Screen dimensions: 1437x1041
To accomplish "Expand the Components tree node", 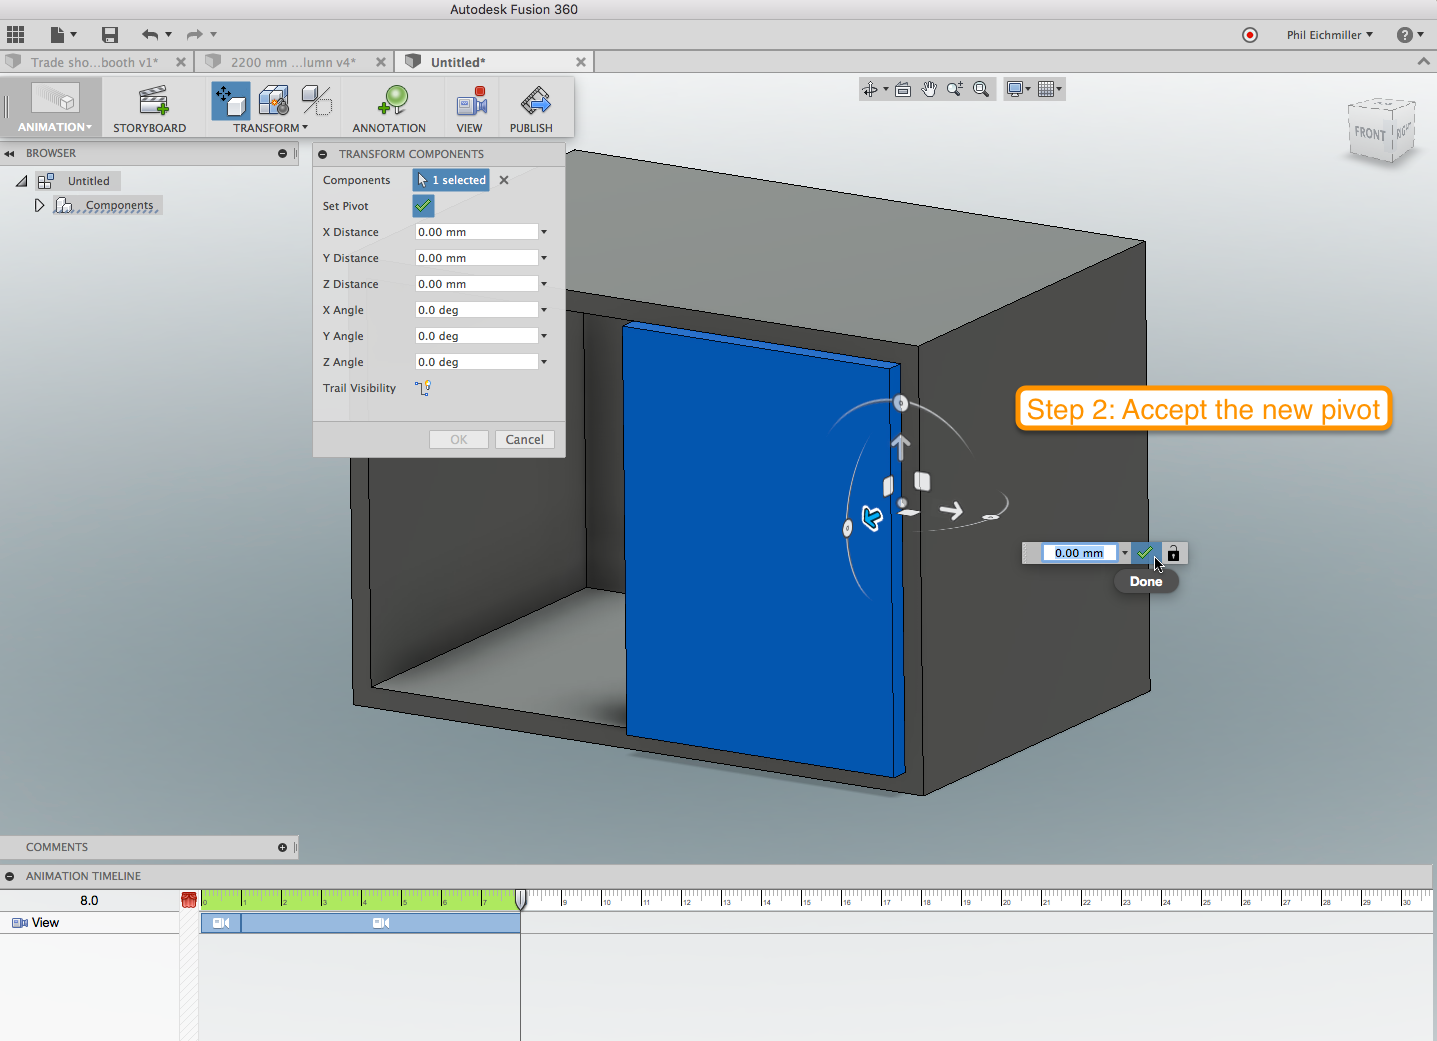I will pos(39,205).
